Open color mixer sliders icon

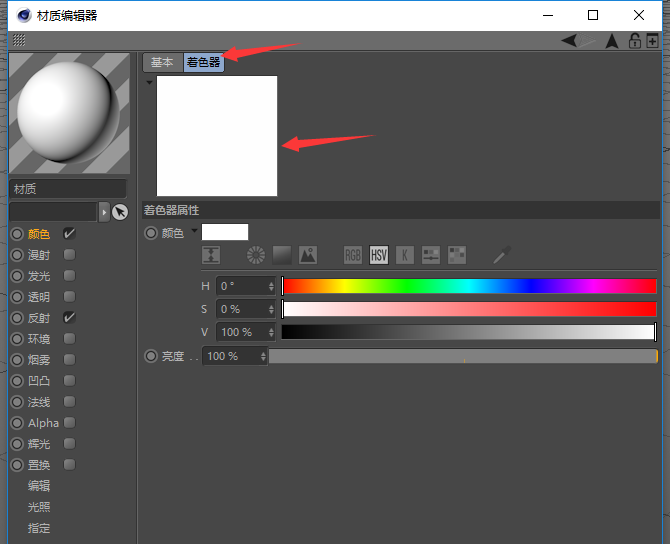pos(431,255)
